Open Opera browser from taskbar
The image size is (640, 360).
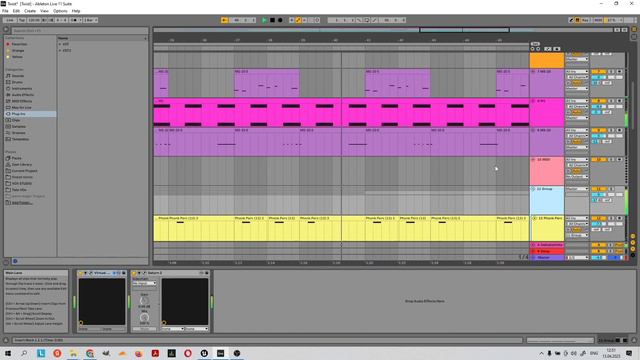click(x=188, y=353)
